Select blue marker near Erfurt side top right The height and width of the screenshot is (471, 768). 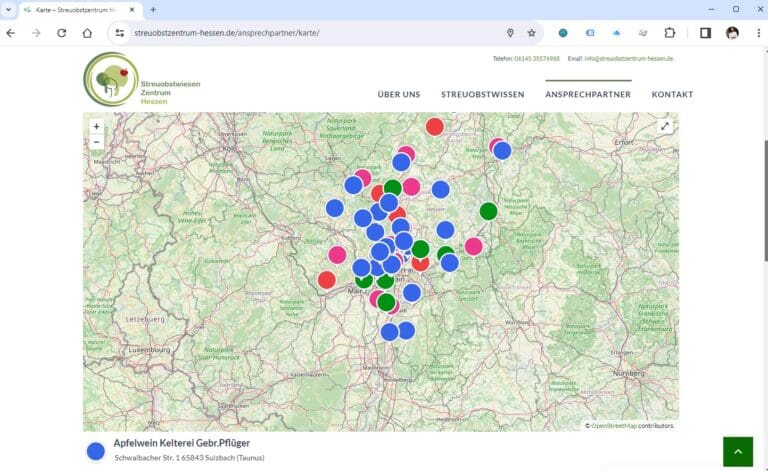click(502, 151)
